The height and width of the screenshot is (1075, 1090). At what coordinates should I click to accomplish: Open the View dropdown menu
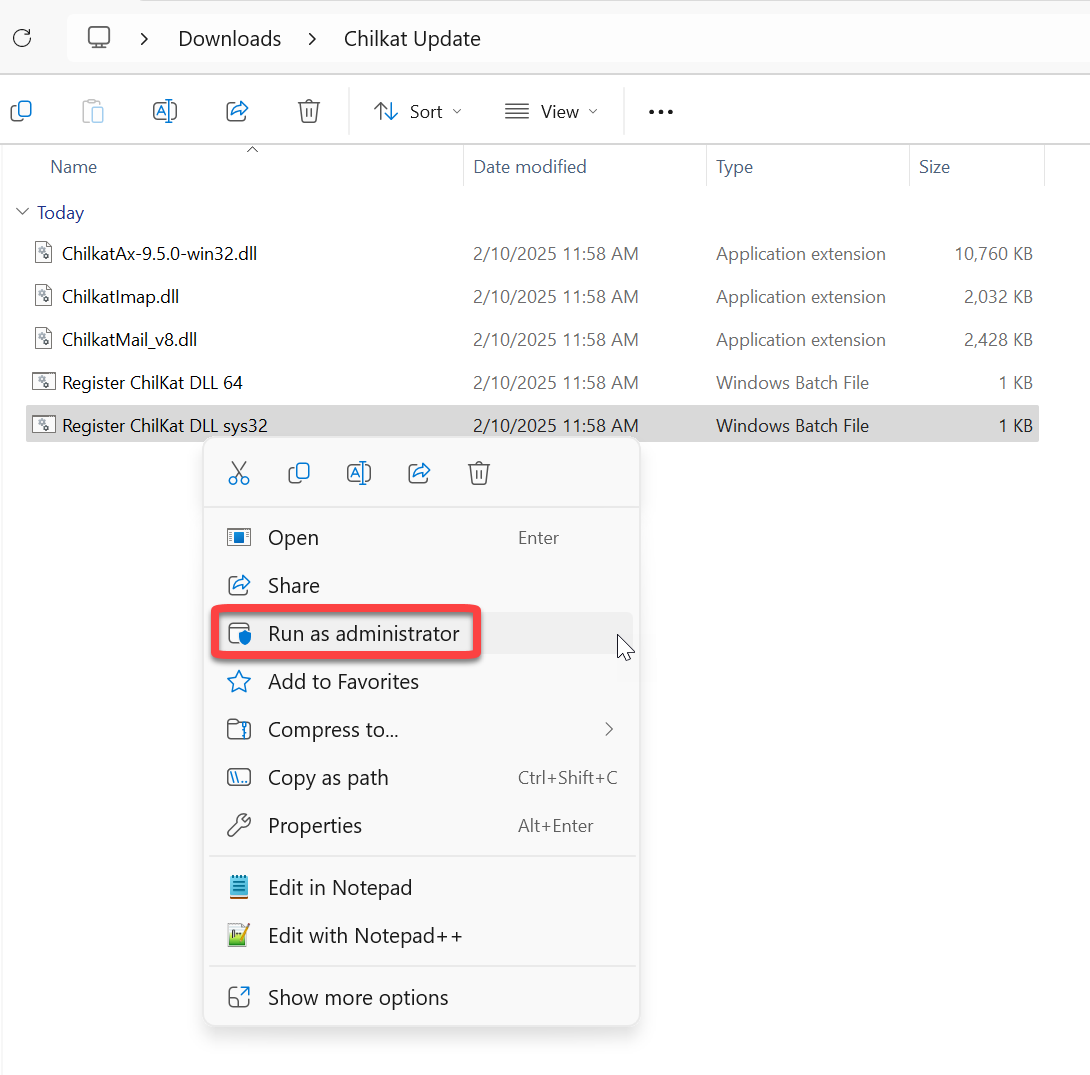(x=551, y=111)
